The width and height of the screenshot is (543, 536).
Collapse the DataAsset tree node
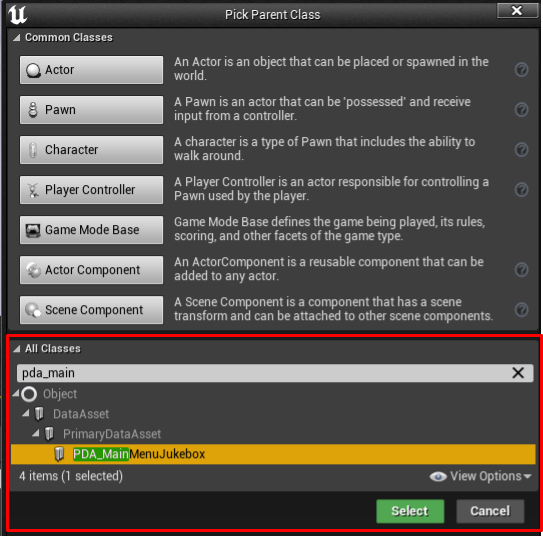[x=26, y=413]
